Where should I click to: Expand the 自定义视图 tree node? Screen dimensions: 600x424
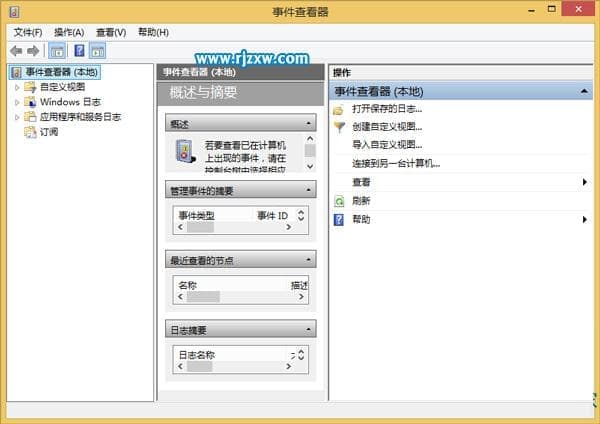point(17,87)
